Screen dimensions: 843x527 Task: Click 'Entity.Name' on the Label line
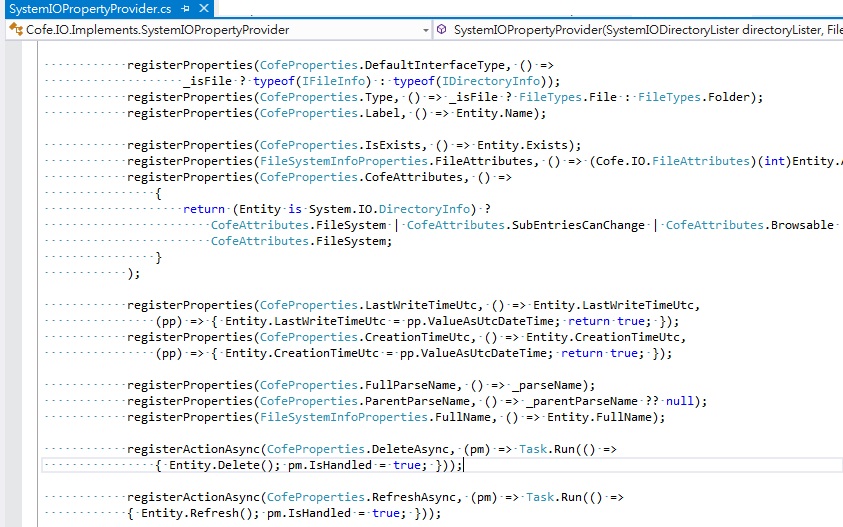point(494,113)
